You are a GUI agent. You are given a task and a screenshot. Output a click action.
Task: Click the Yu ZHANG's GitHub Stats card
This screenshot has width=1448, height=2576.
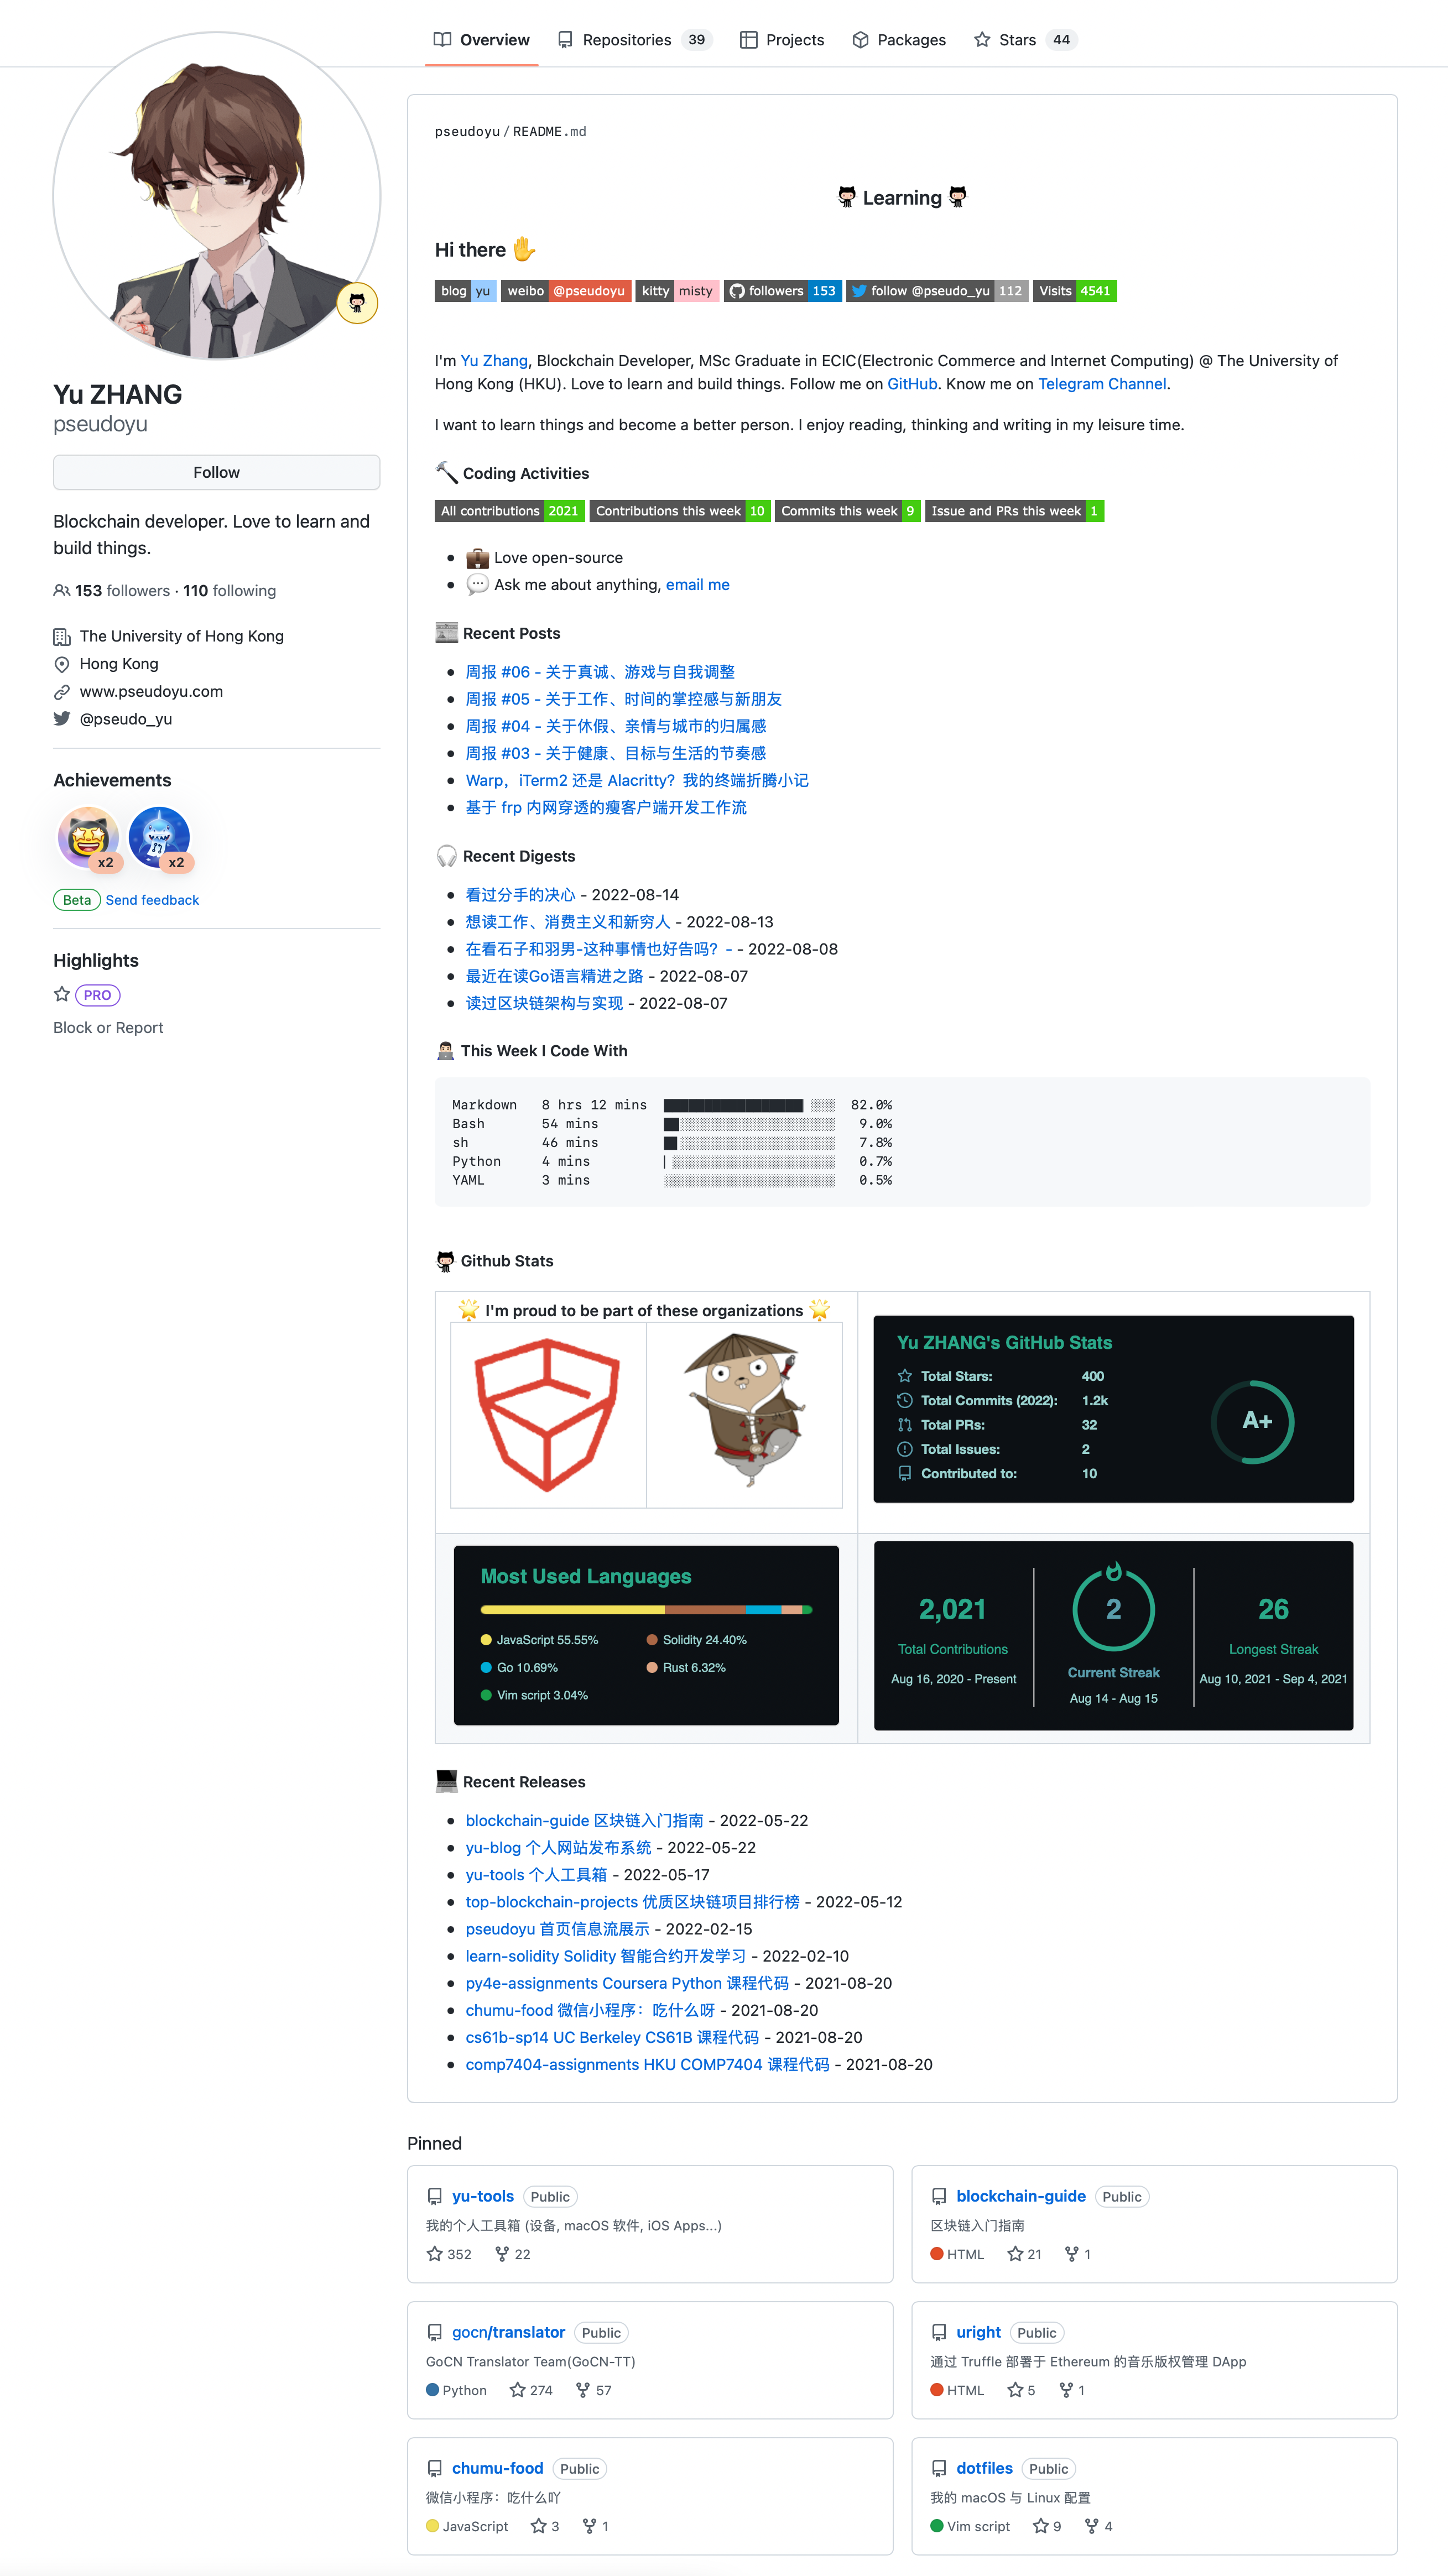(1113, 1408)
